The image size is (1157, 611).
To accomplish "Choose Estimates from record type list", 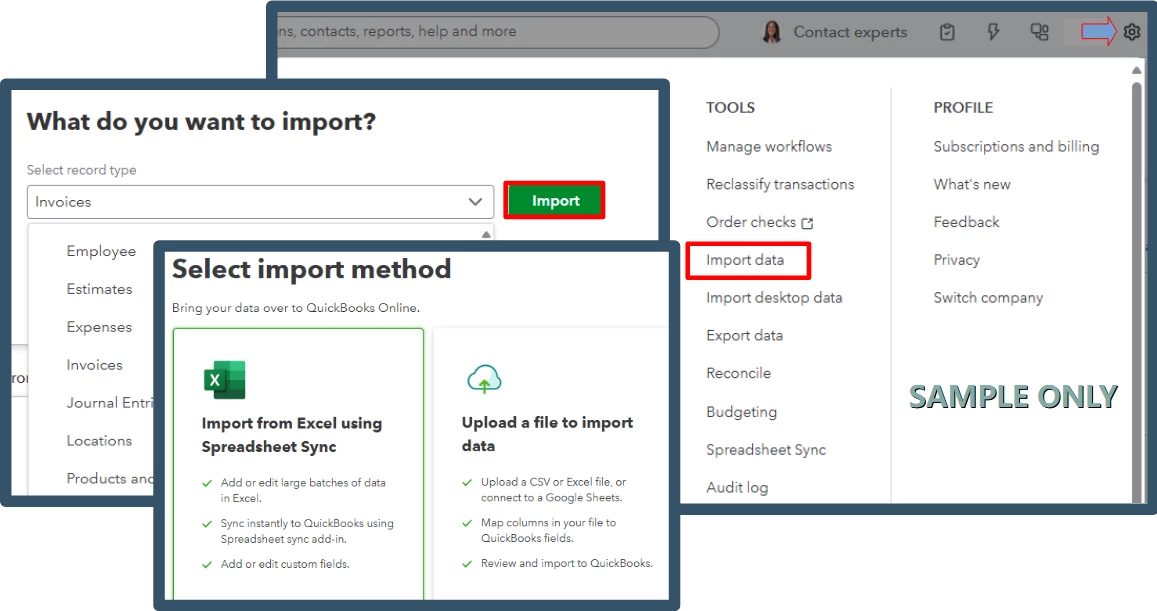I will [100, 289].
